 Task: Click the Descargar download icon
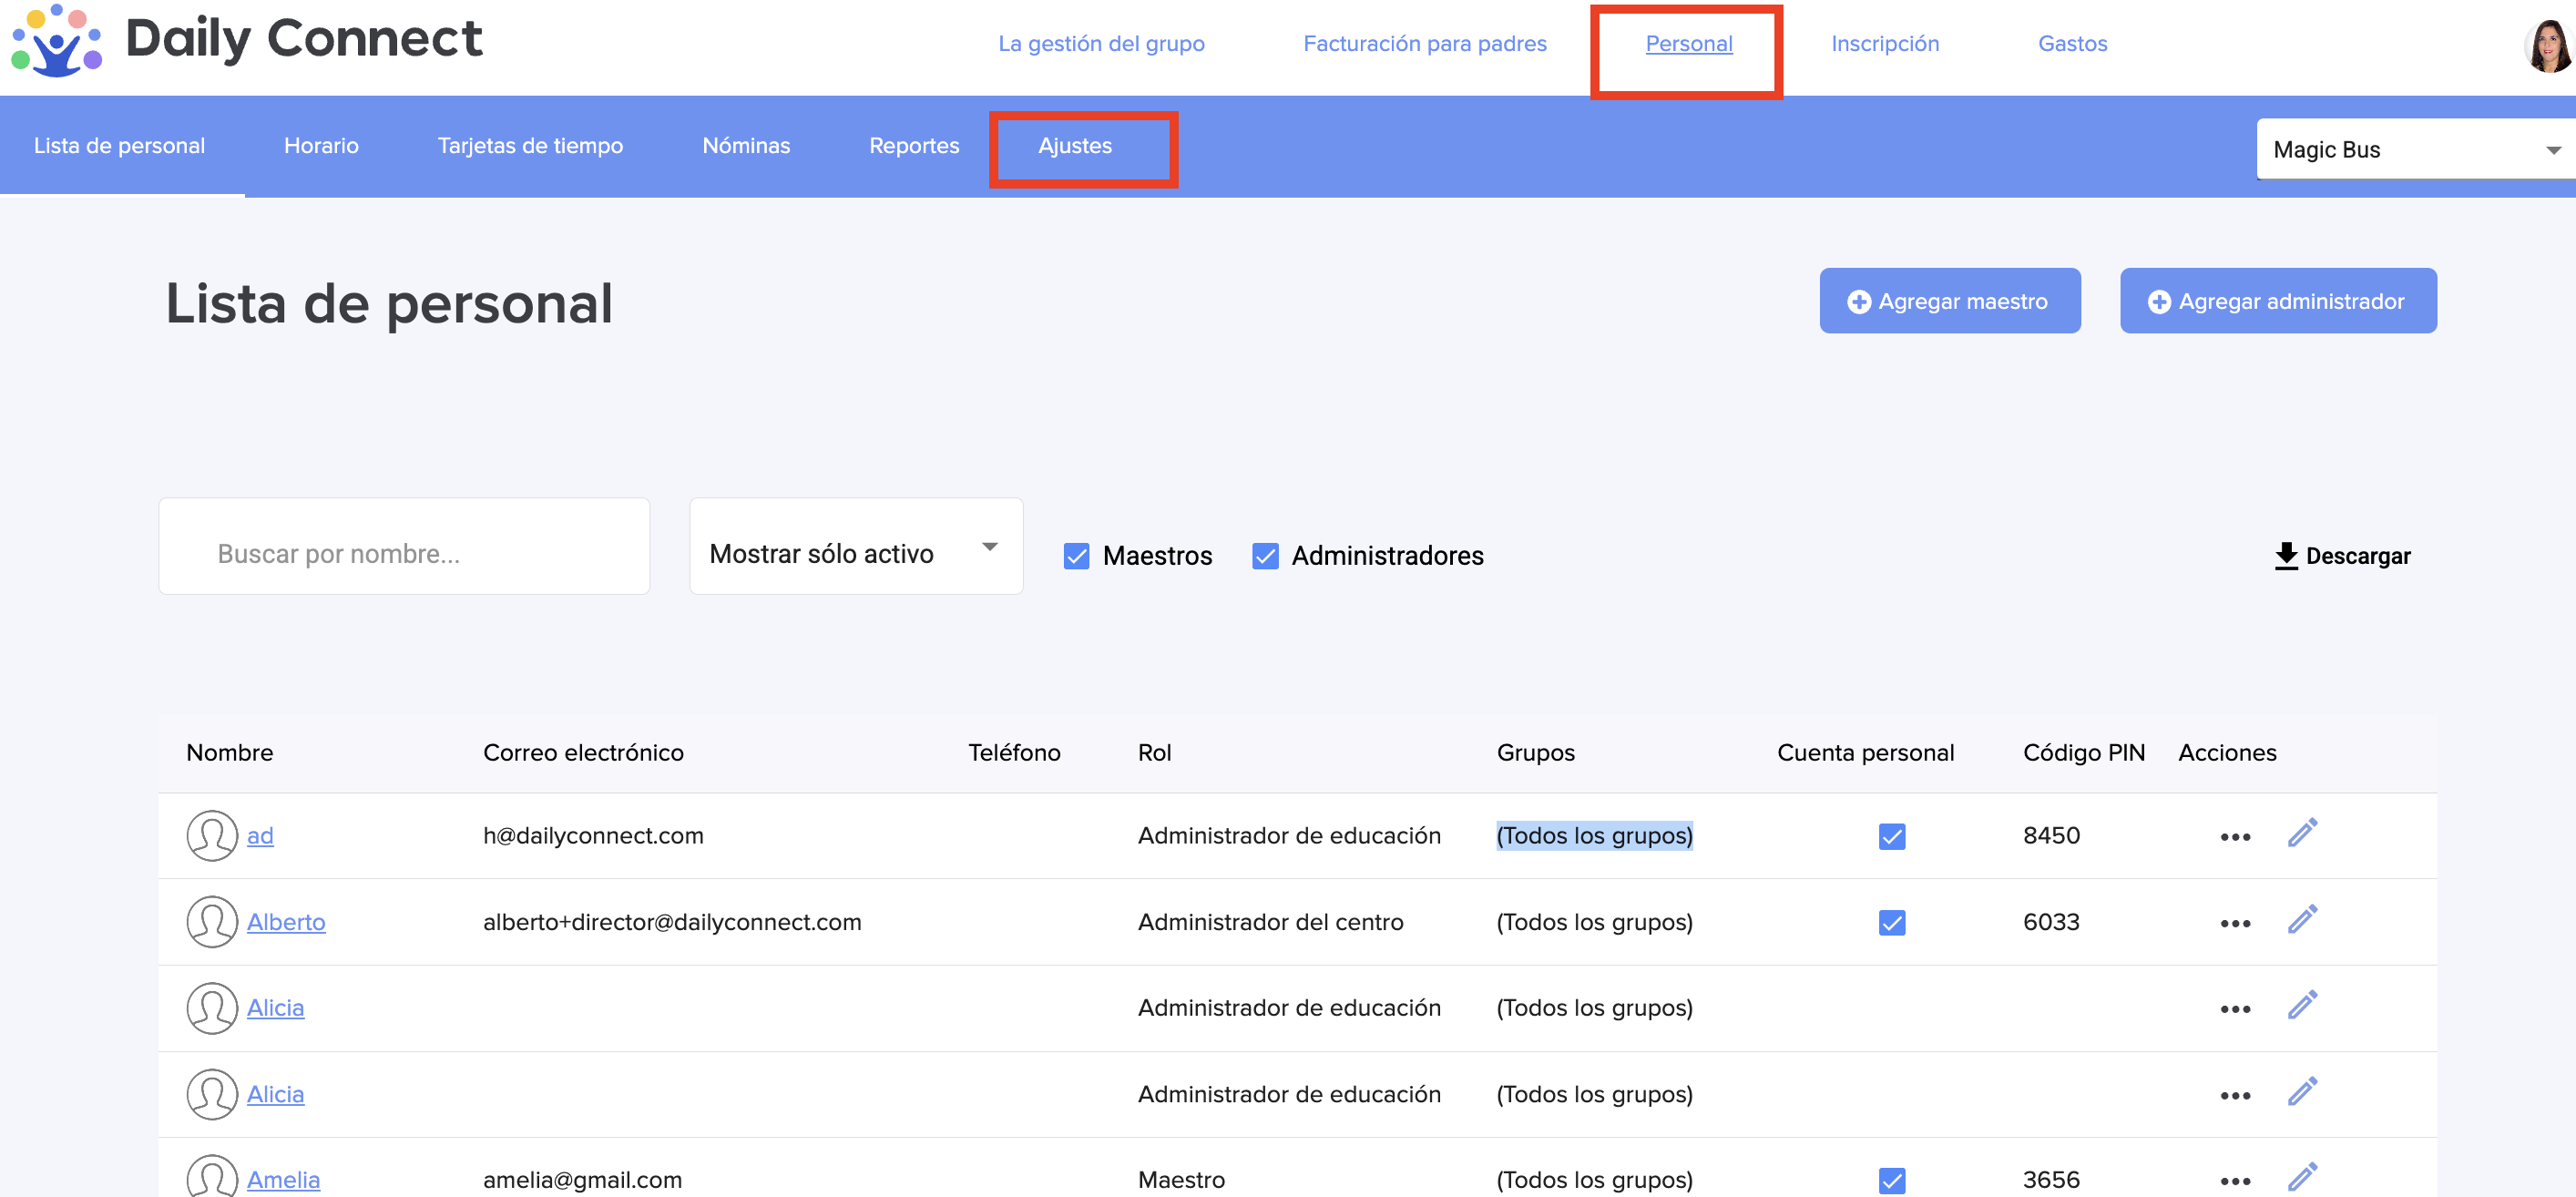(x=2286, y=556)
